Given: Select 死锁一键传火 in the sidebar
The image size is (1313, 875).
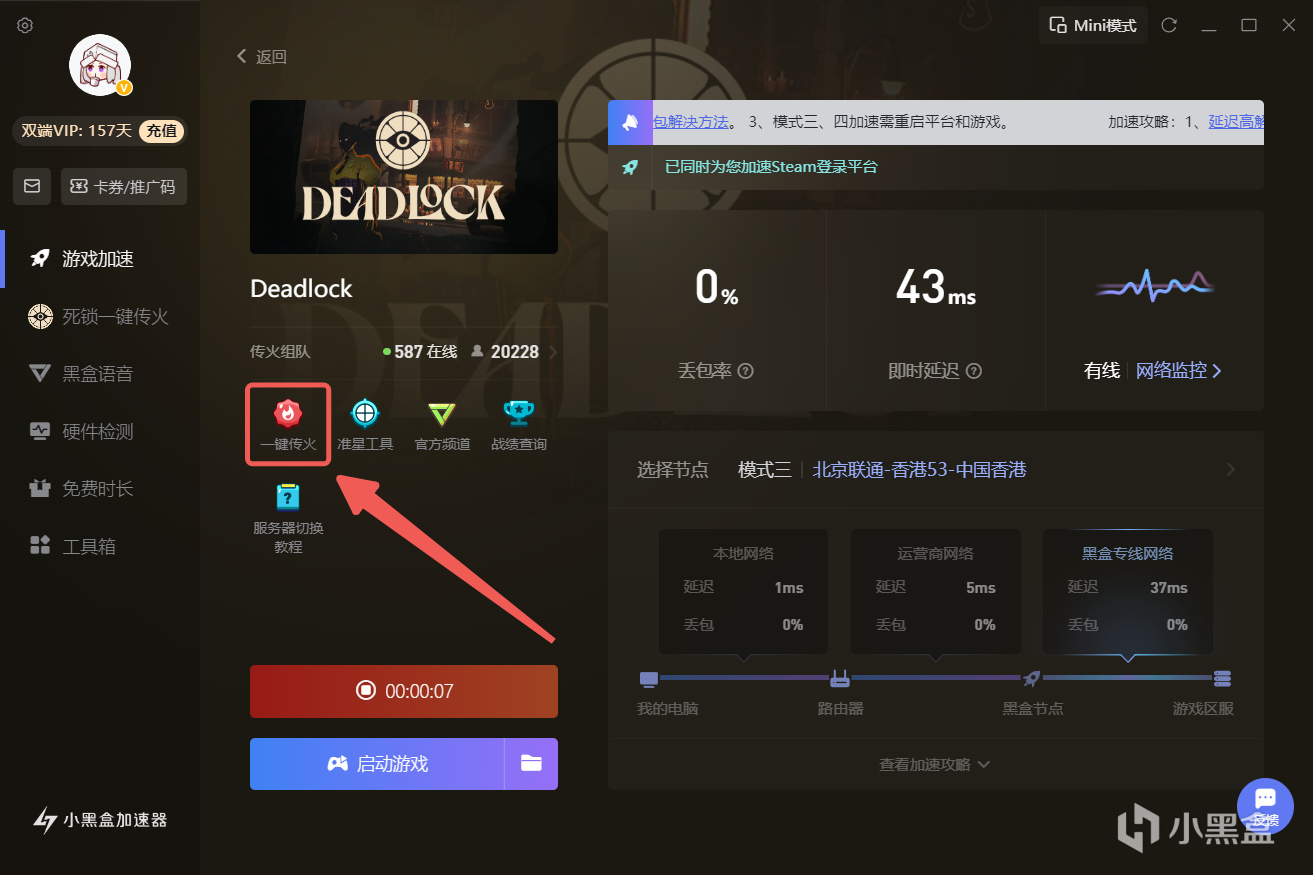Looking at the screenshot, I should [x=100, y=317].
